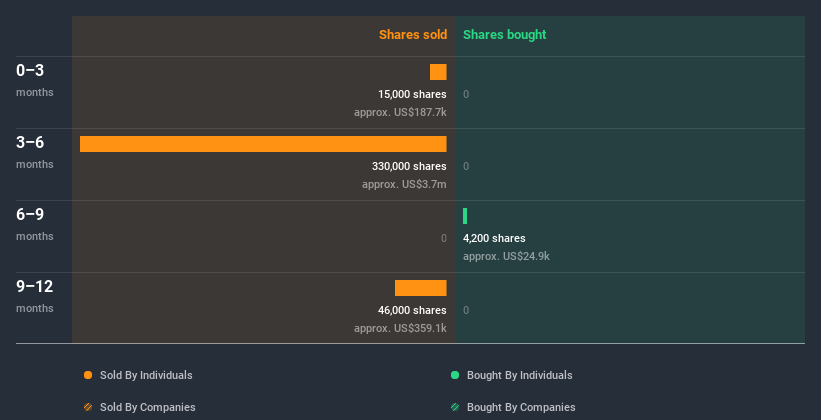Image resolution: width=821 pixels, height=420 pixels.
Task: Click the 15,000 shares label
Action: point(412,94)
